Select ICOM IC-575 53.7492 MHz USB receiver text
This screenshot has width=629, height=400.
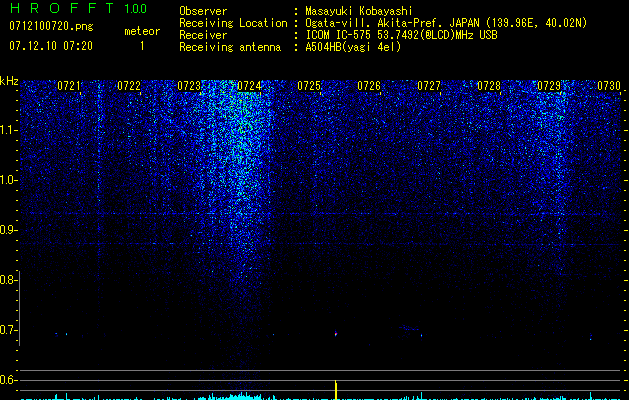tap(401, 35)
